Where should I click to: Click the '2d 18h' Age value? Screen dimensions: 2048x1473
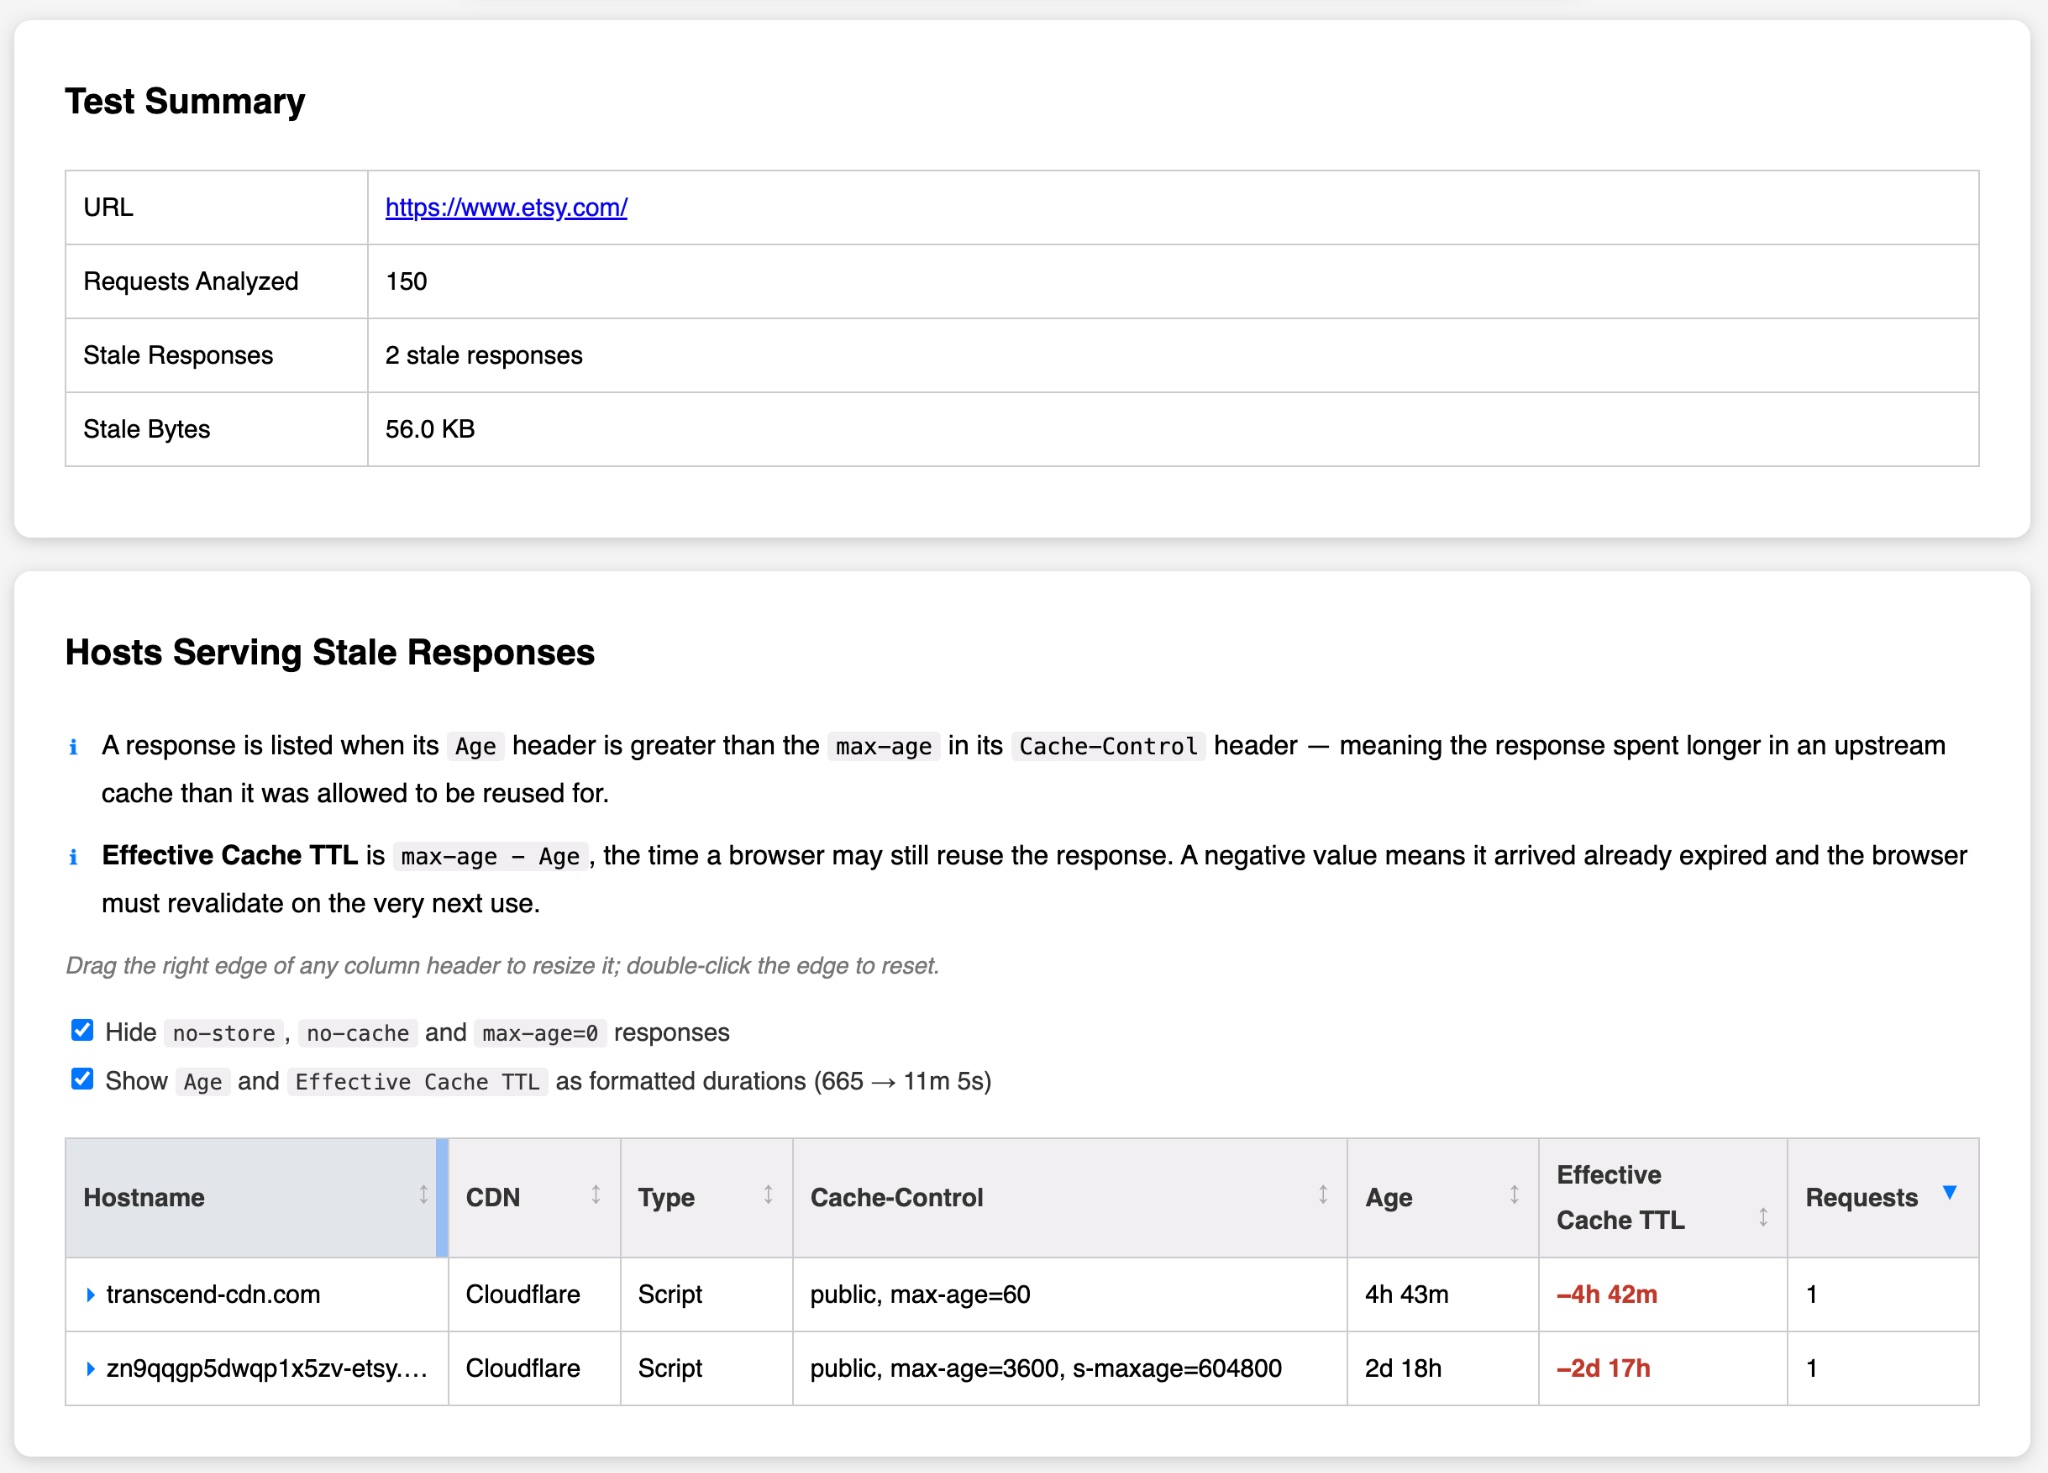pos(1403,1369)
